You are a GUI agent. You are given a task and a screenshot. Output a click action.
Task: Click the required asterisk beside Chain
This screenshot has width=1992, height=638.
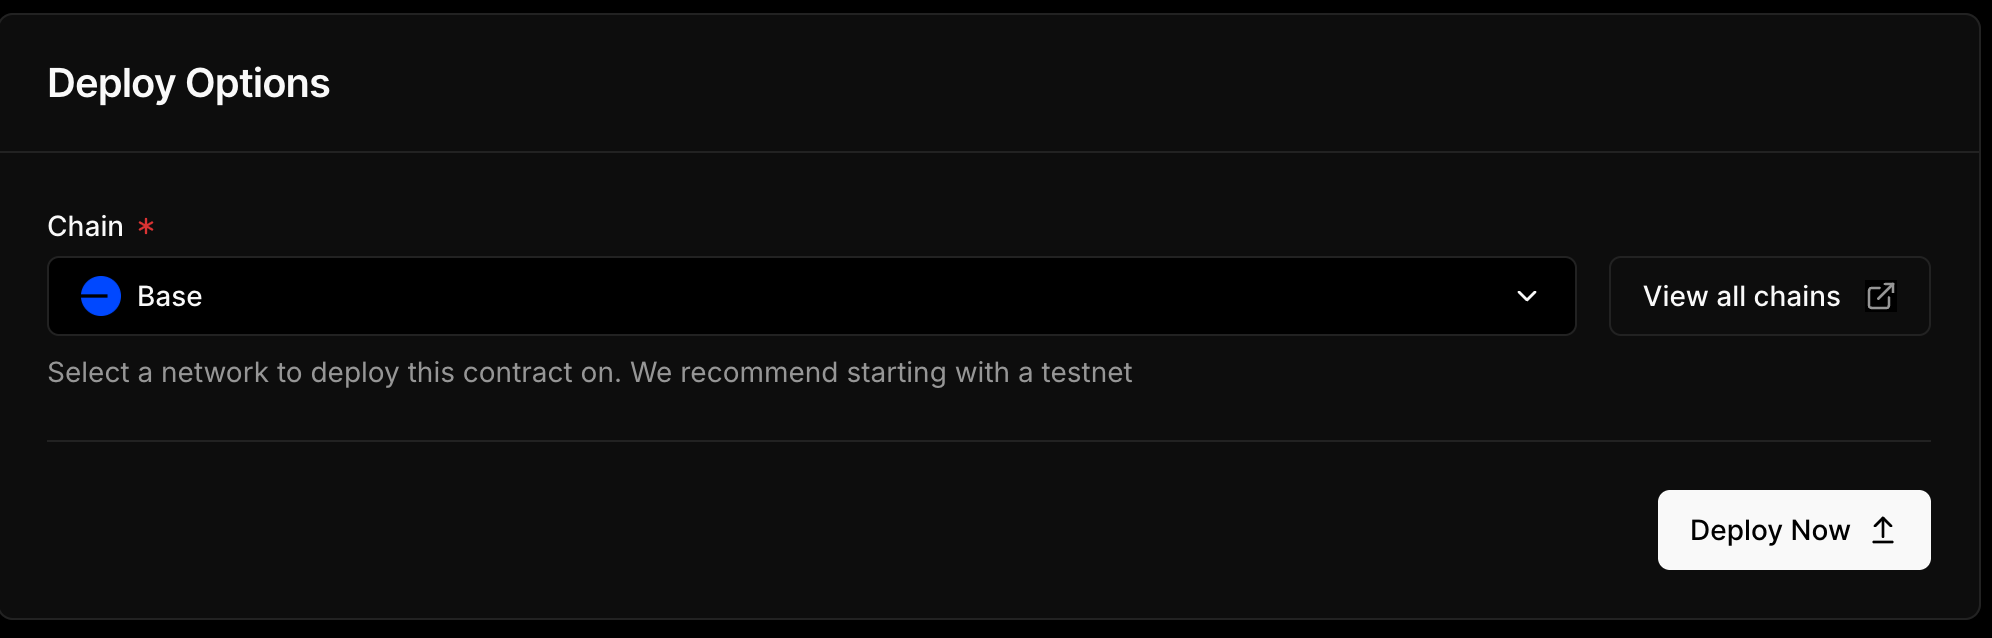[x=146, y=226]
